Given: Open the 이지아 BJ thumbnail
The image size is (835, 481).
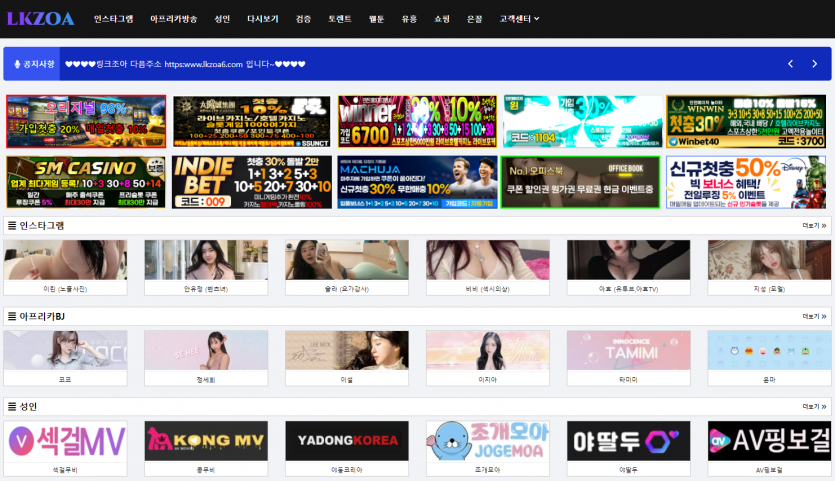Looking at the screenshot, I should point(488,350).
